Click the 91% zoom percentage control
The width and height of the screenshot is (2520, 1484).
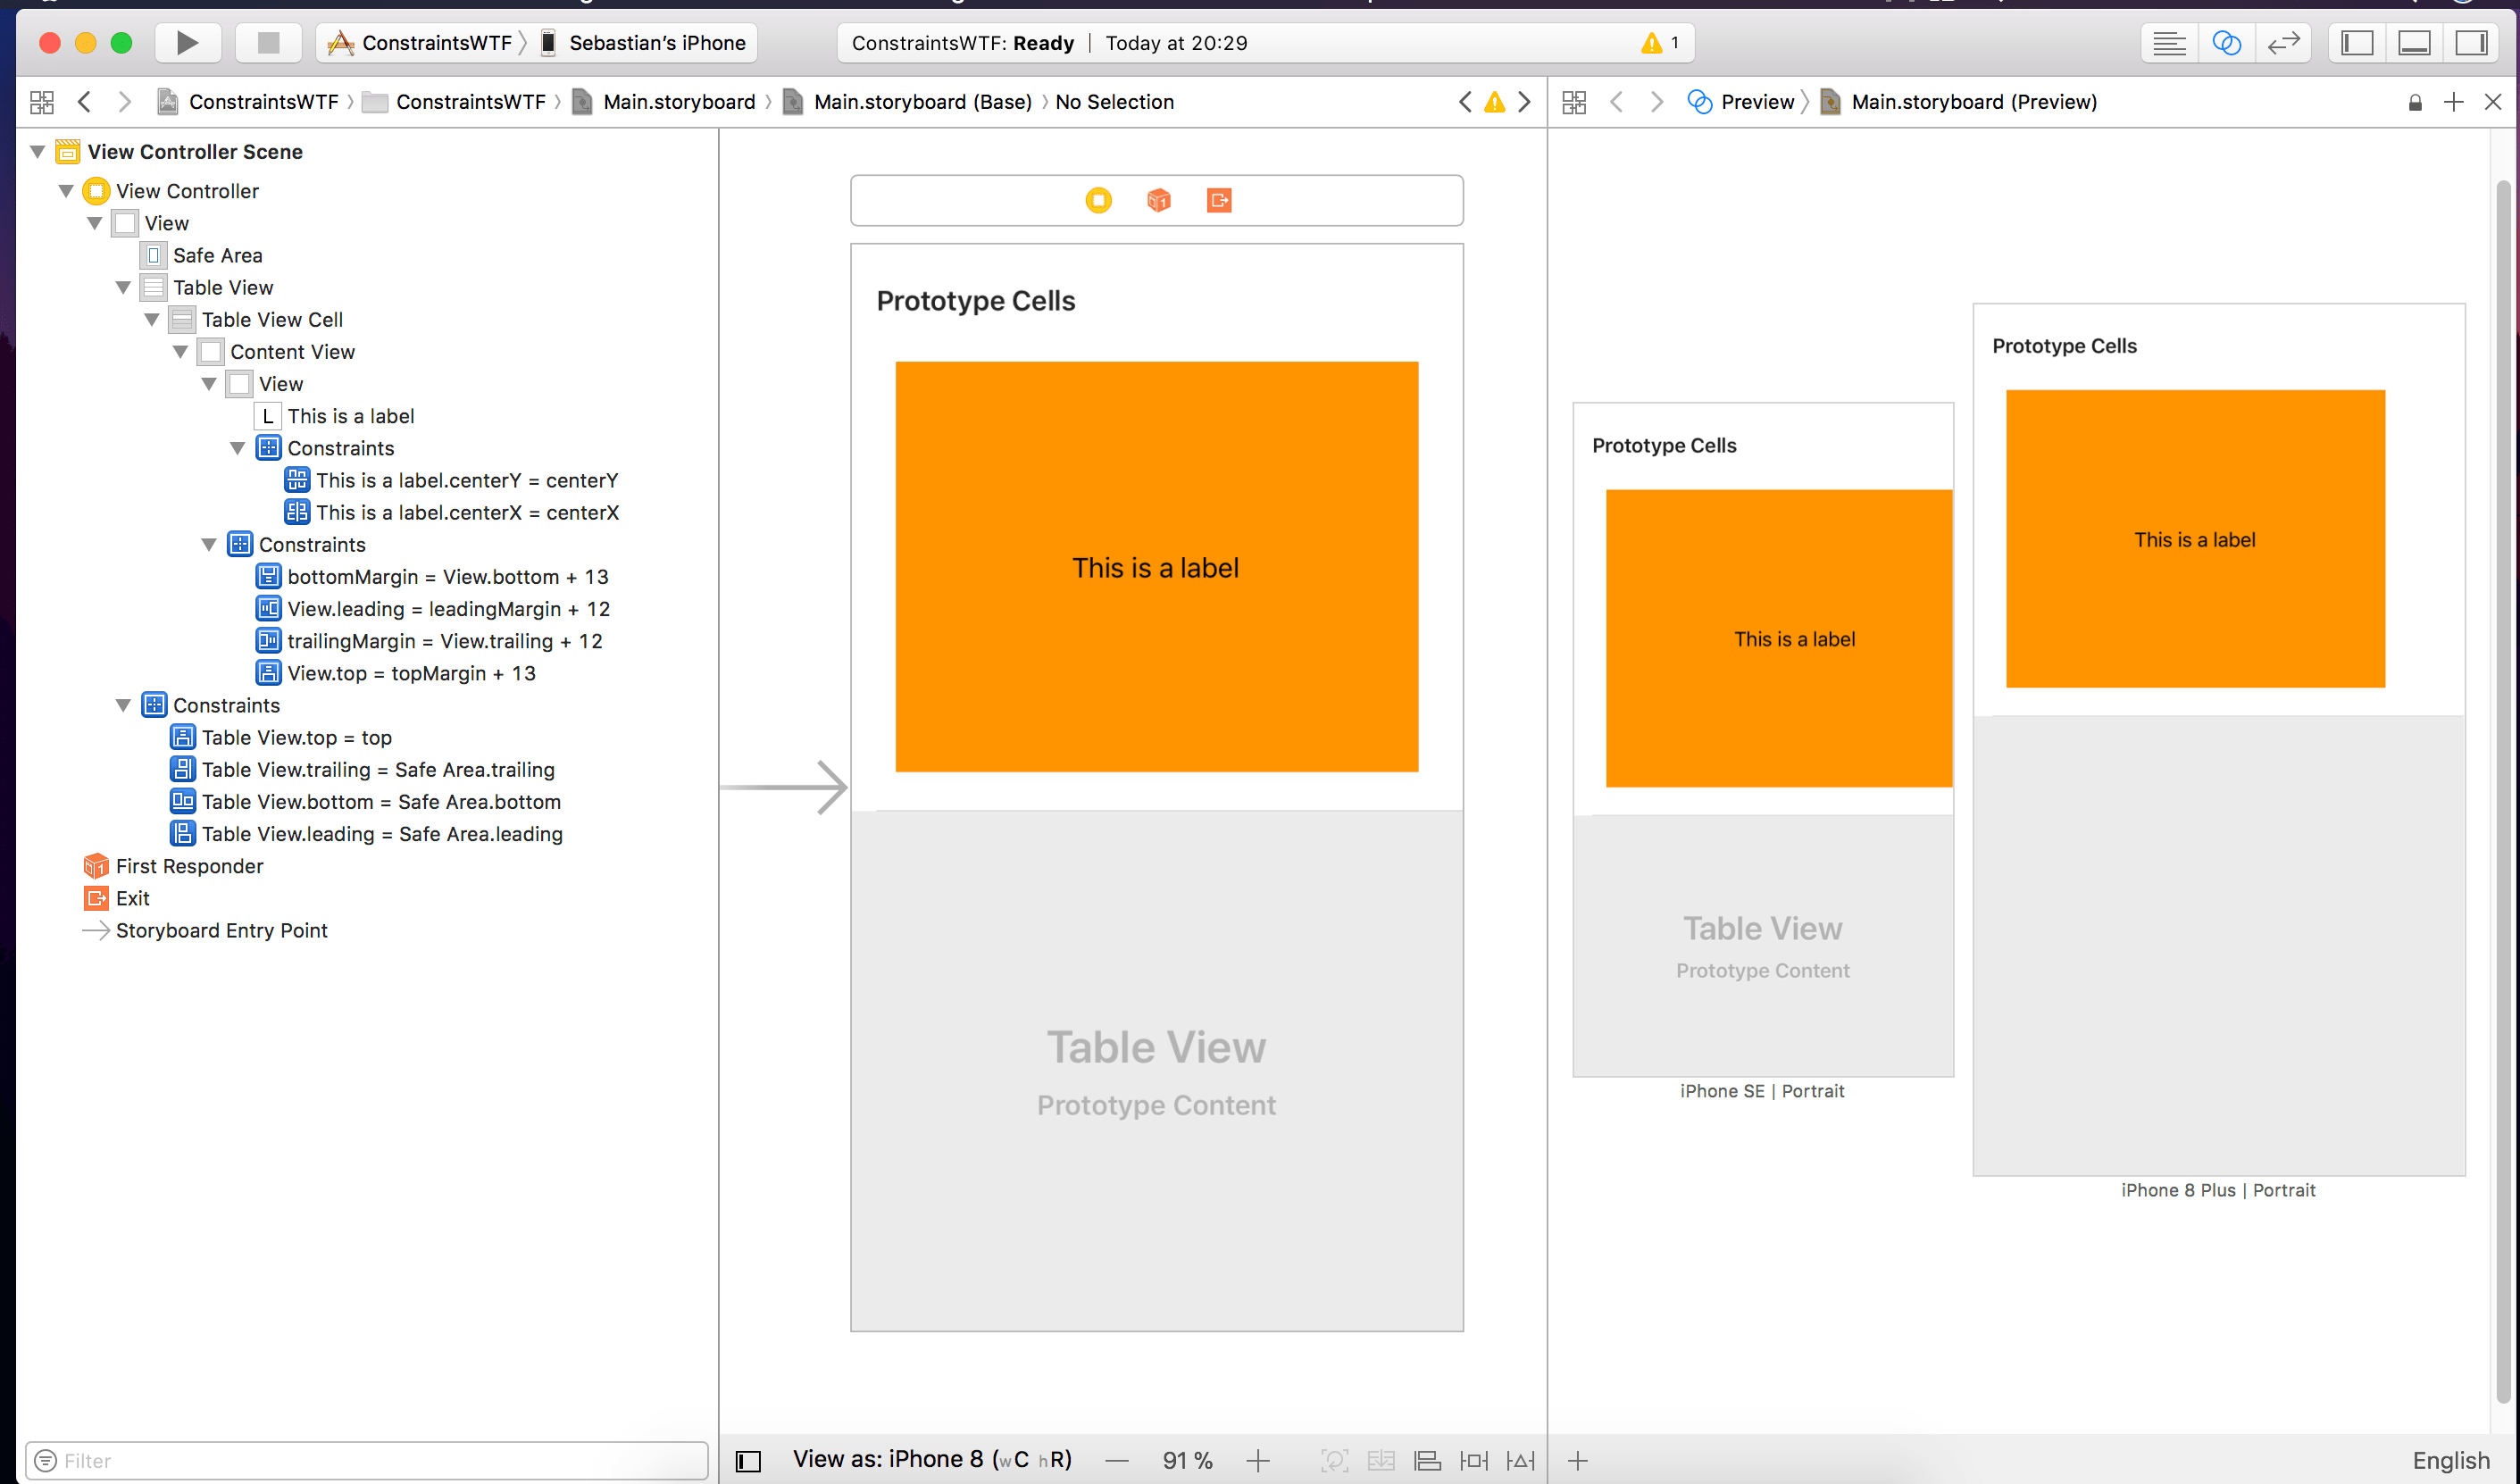click(1186, 1459)
